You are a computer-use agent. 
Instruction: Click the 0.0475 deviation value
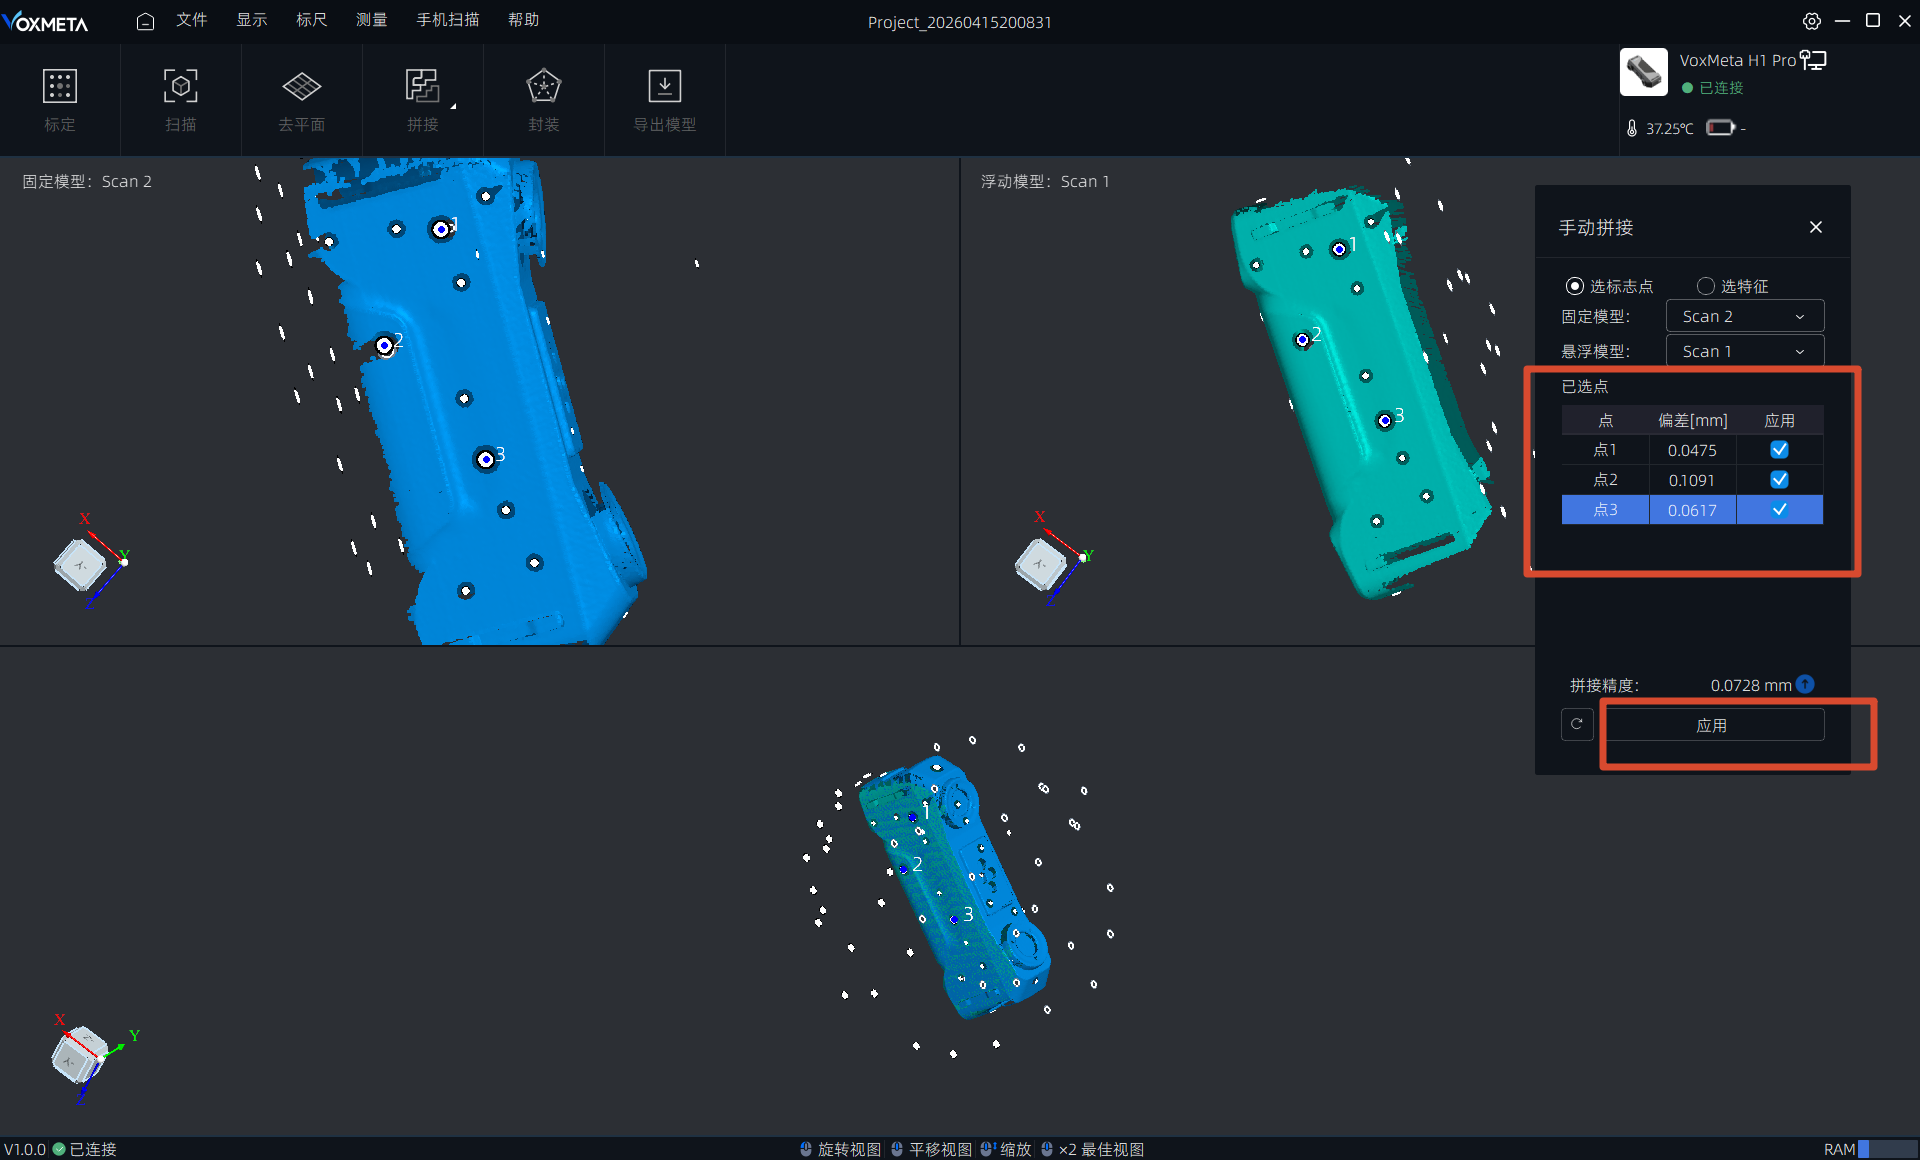click(x=1692, y=451)
